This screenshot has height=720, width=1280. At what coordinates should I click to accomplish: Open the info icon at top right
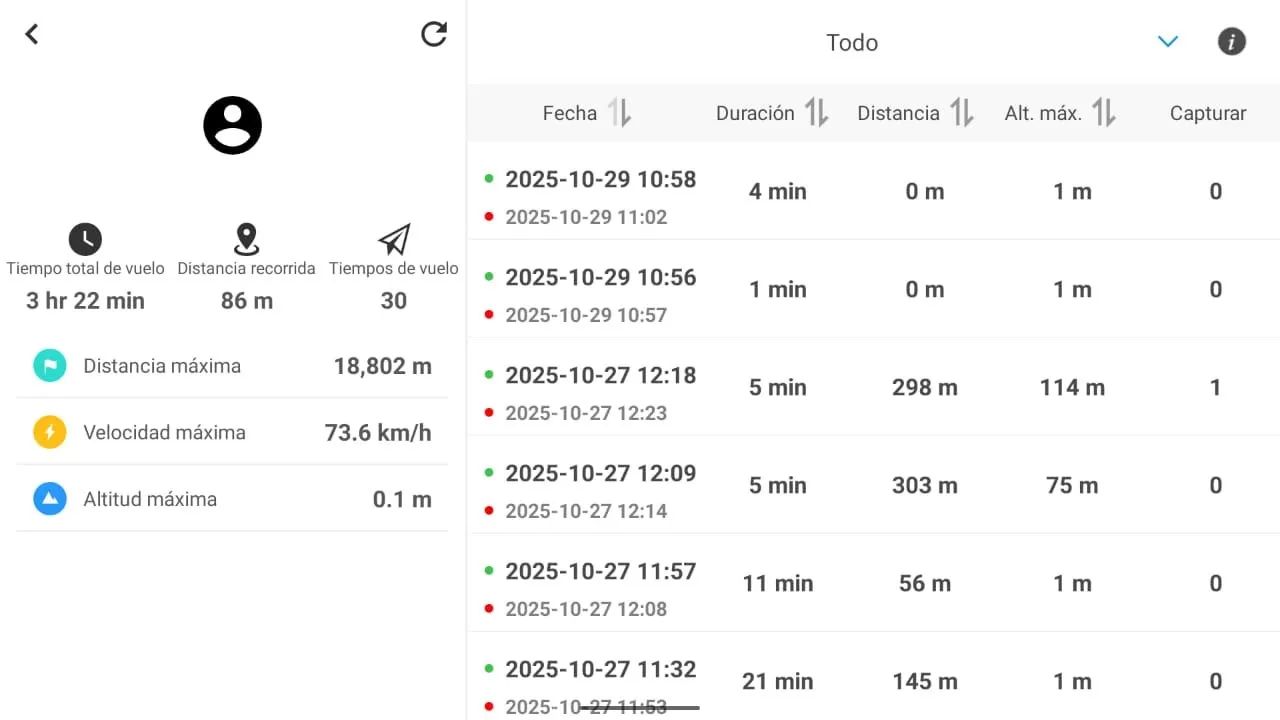[x=1231, y=41]
